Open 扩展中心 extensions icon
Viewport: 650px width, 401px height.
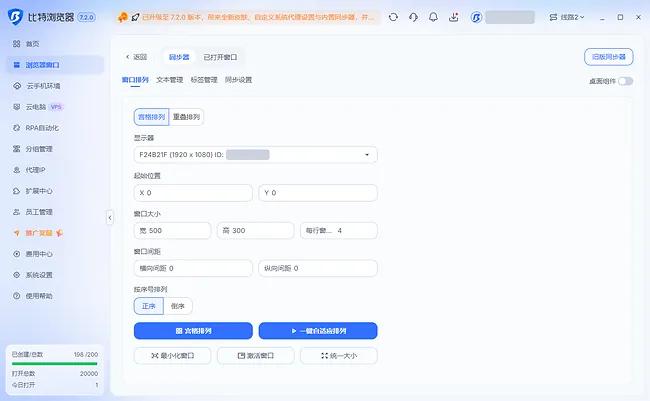pyautogui.click(x=17, y=191)
